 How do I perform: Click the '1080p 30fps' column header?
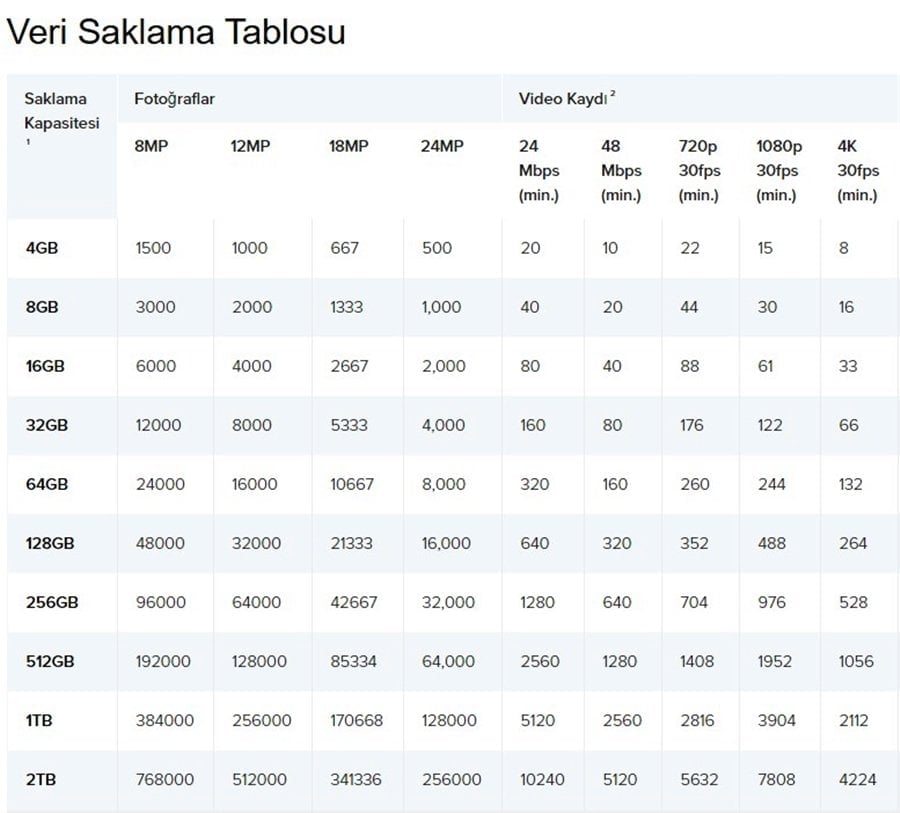pyautogui.click(x=779, y=170)
